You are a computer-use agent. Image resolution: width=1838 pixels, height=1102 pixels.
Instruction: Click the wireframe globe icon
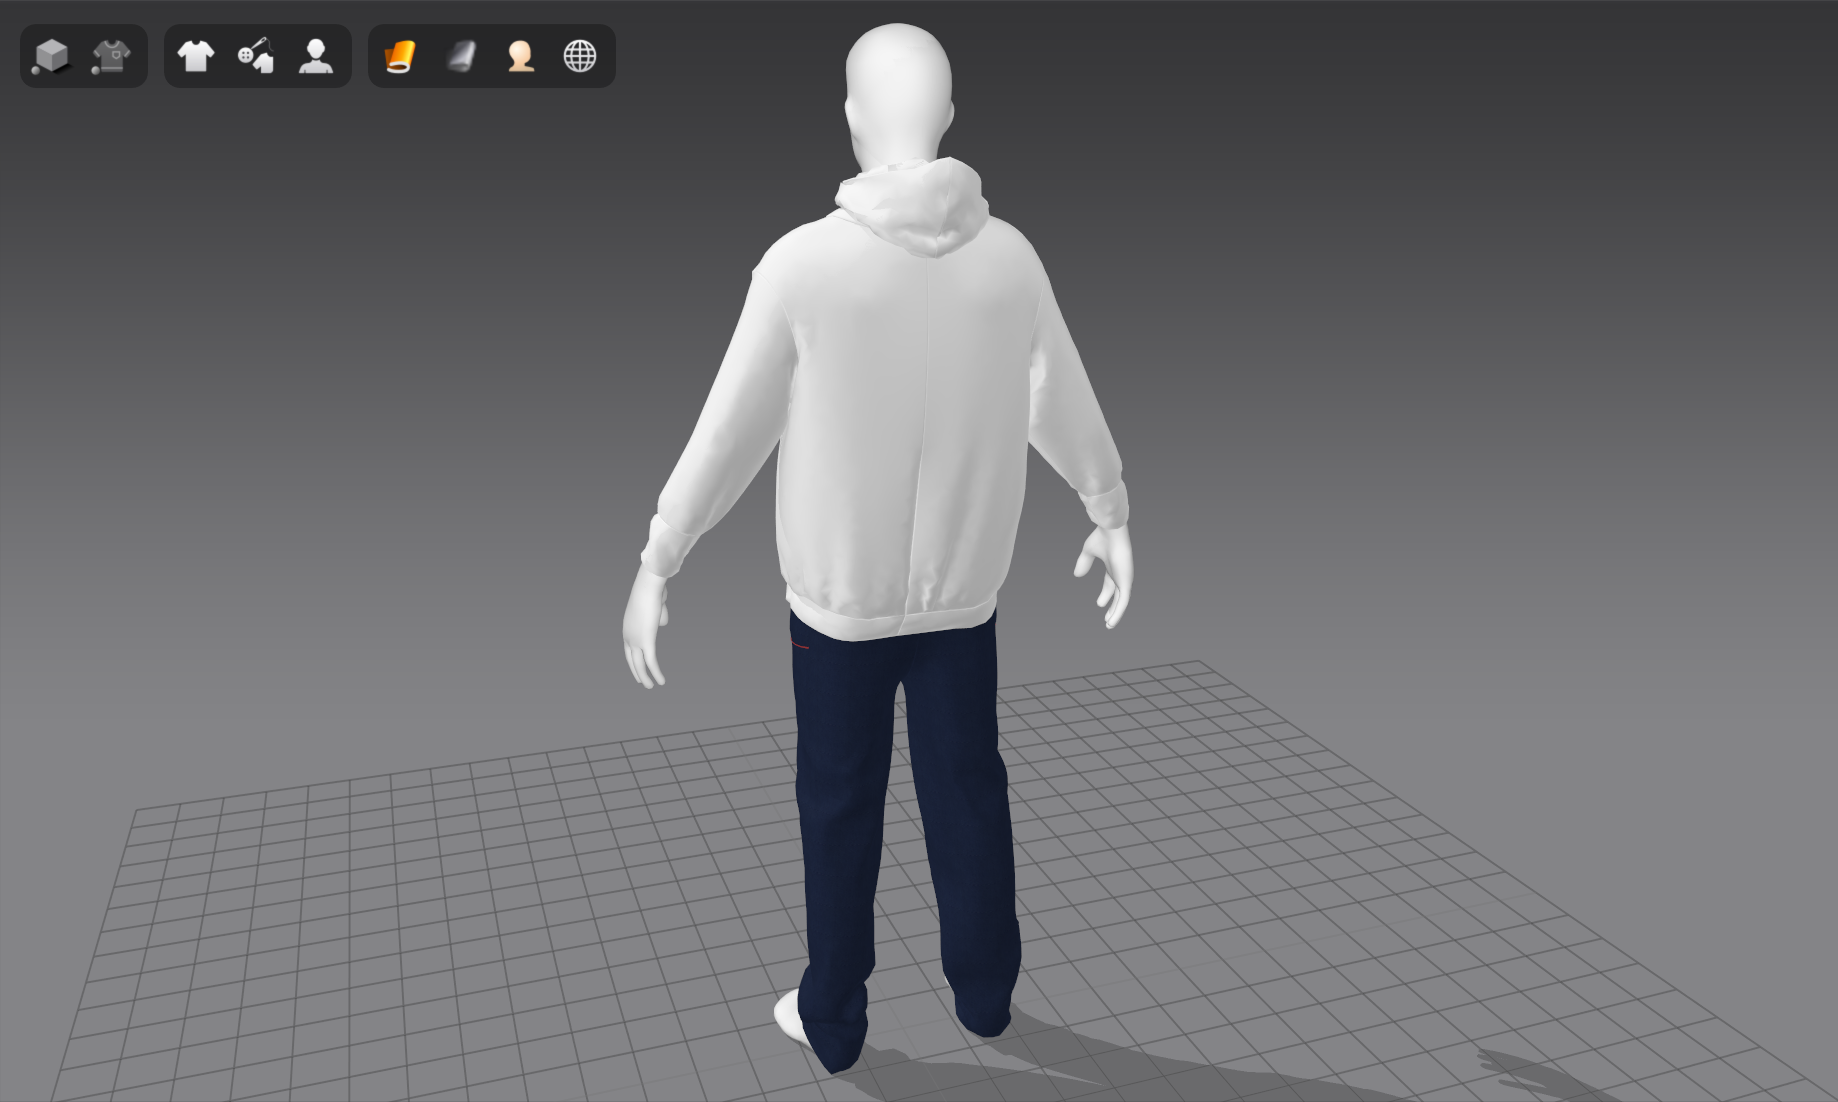(x=580, y=56)
